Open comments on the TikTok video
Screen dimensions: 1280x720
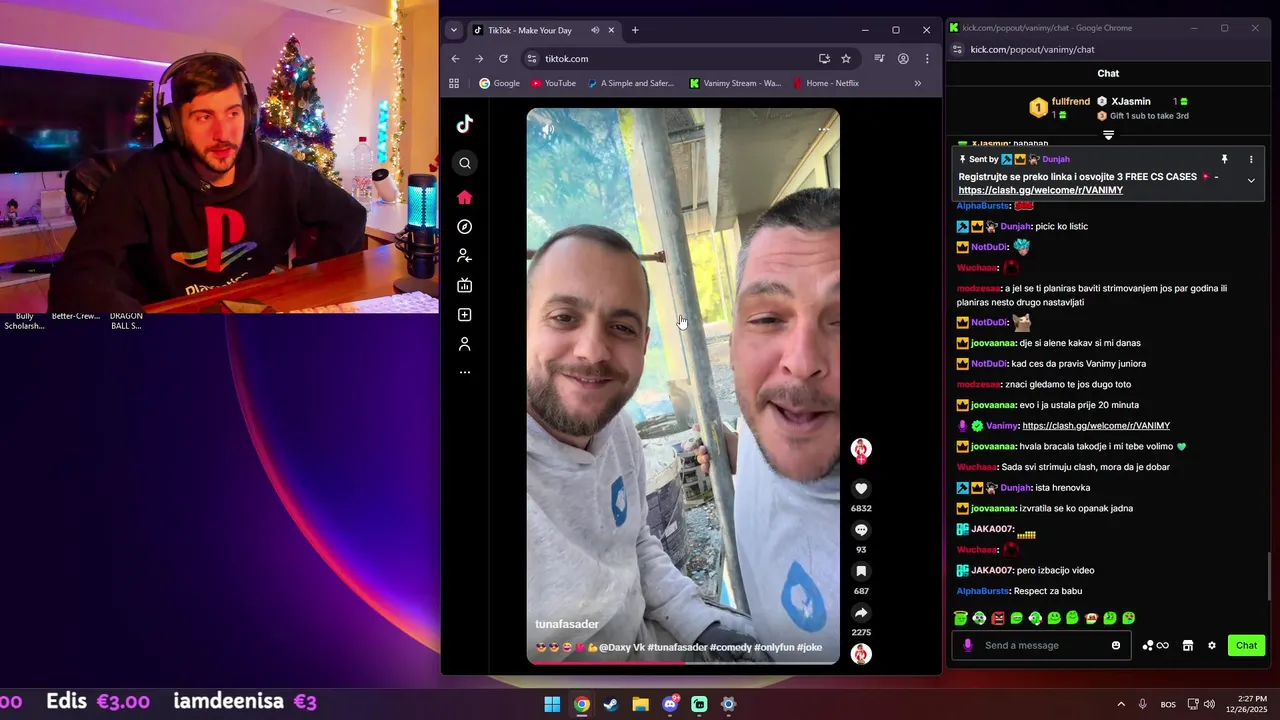861,530
